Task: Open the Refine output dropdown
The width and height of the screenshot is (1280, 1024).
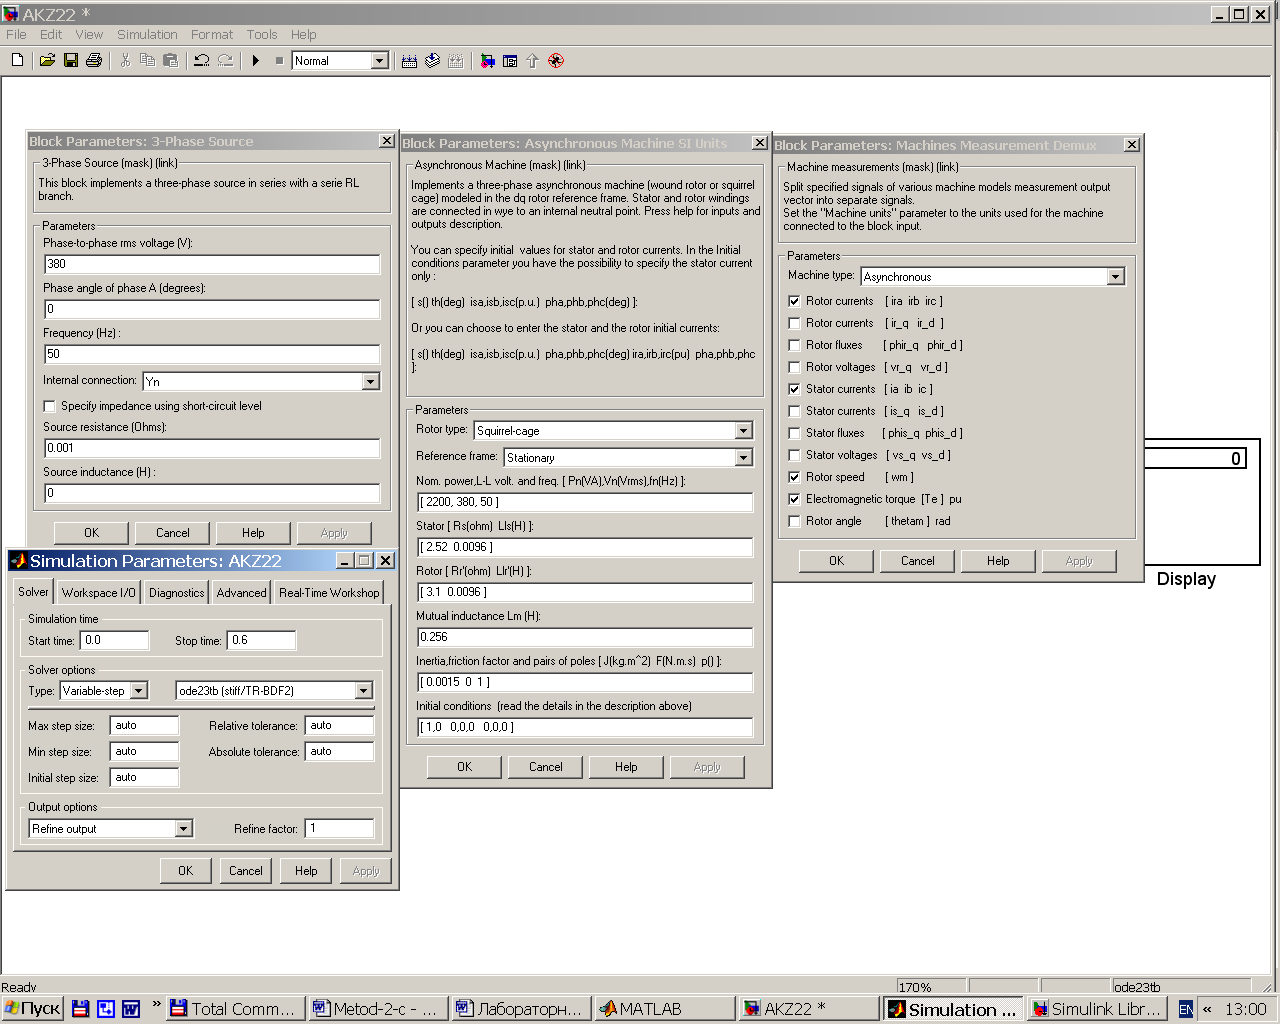Action: [x=183, y=829]
